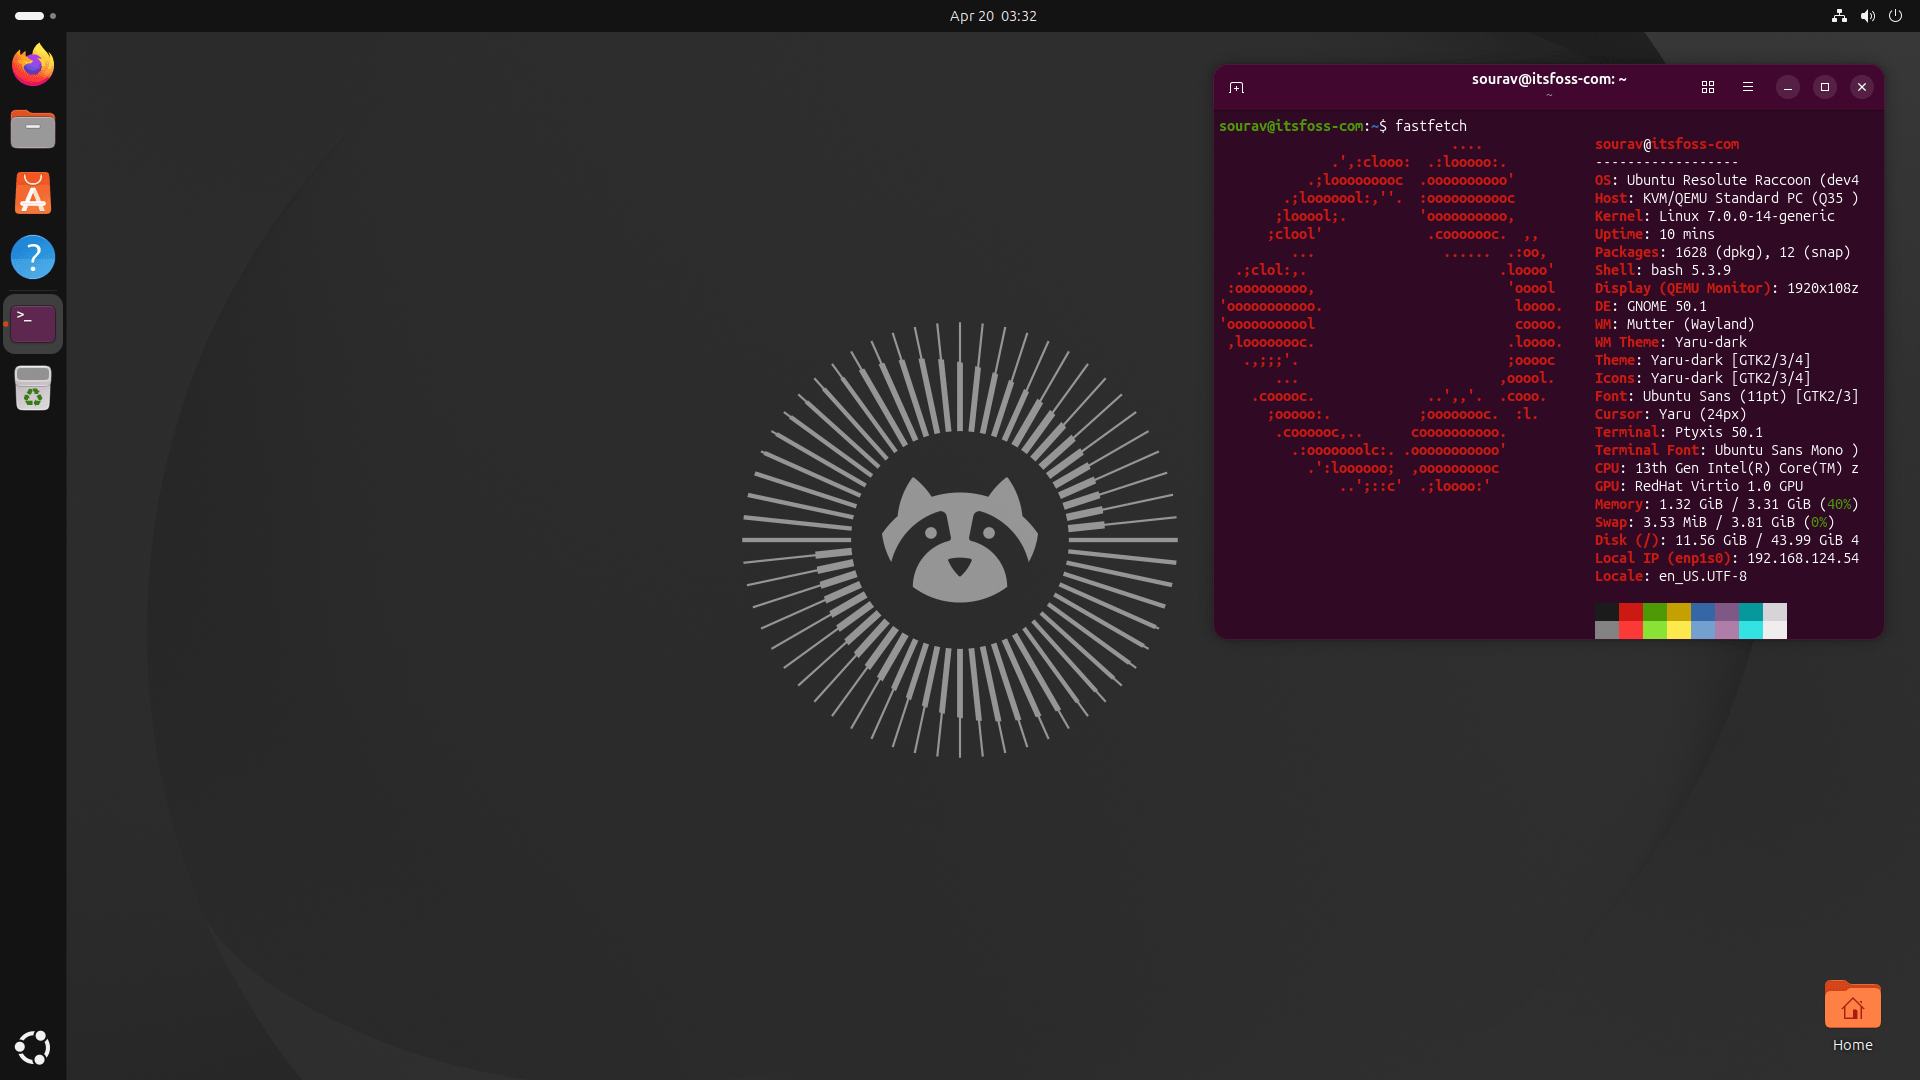This screenshot has width=1920, height=1080.
Task: Open the Trash from the dock
Action: 32,388
